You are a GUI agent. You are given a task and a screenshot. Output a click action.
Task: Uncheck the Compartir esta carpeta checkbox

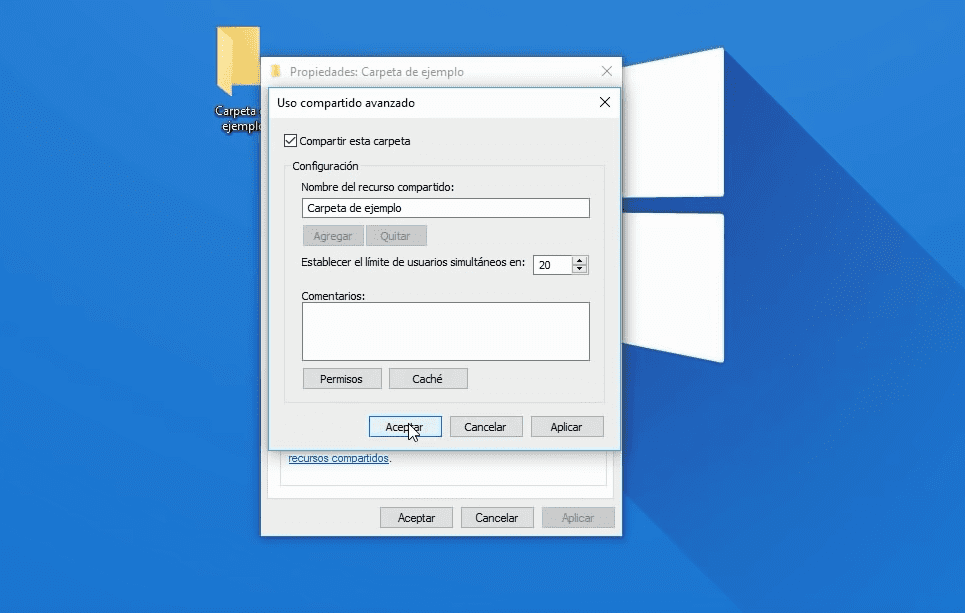tap(291, 141)
